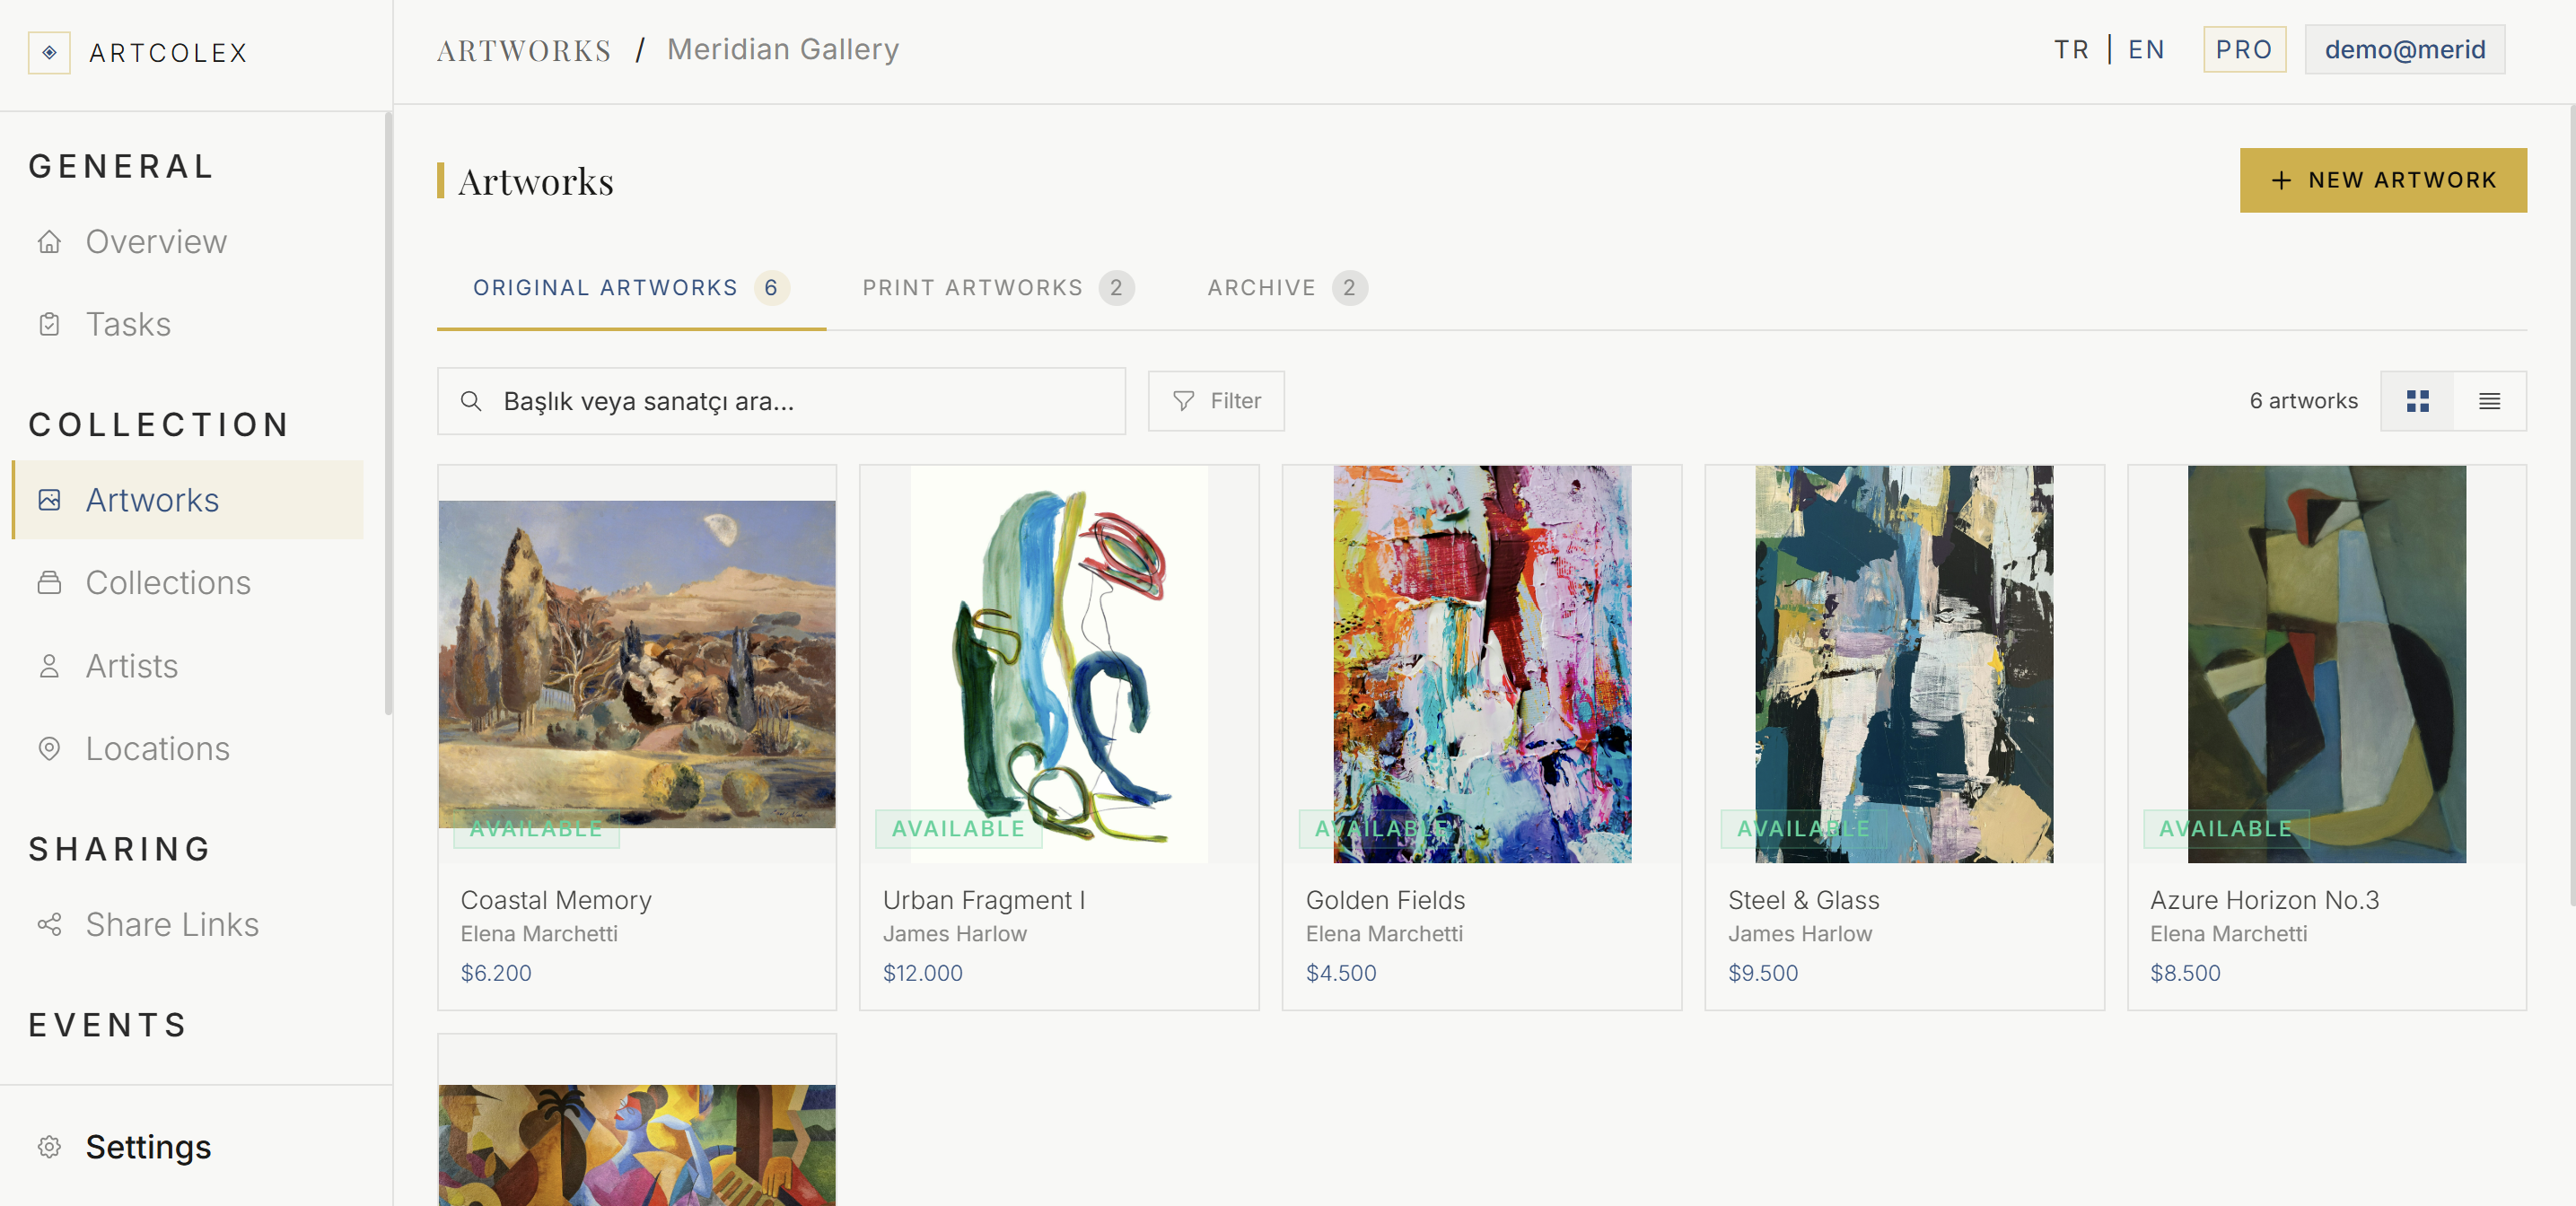Image resolution: width=2576 pixels, height=1206 pixels.
Task: Click the Overview home icon
Action: coord(49,242)
